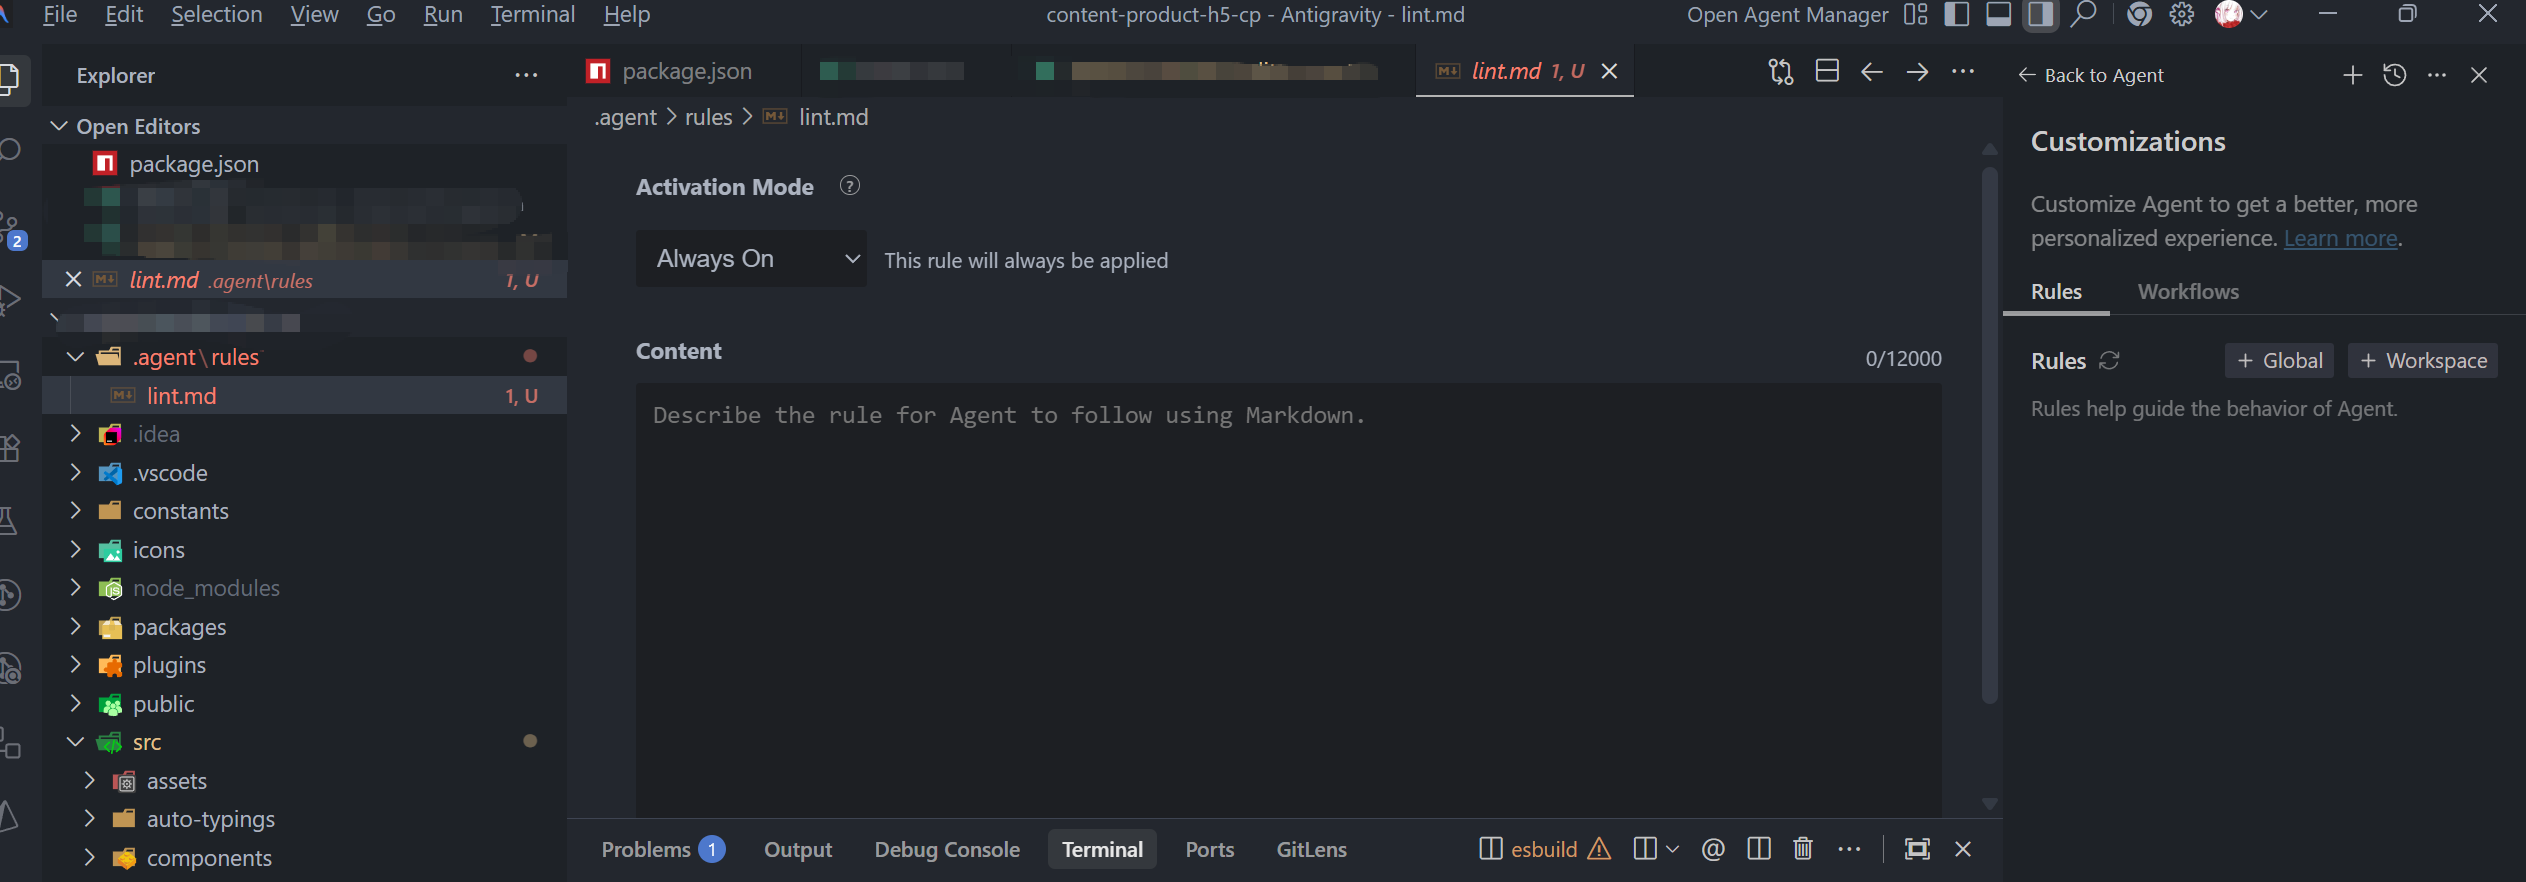This screenshot has width=2526, height=882.
Task: Collapse the src folder
Action: [x=76, y=742]
